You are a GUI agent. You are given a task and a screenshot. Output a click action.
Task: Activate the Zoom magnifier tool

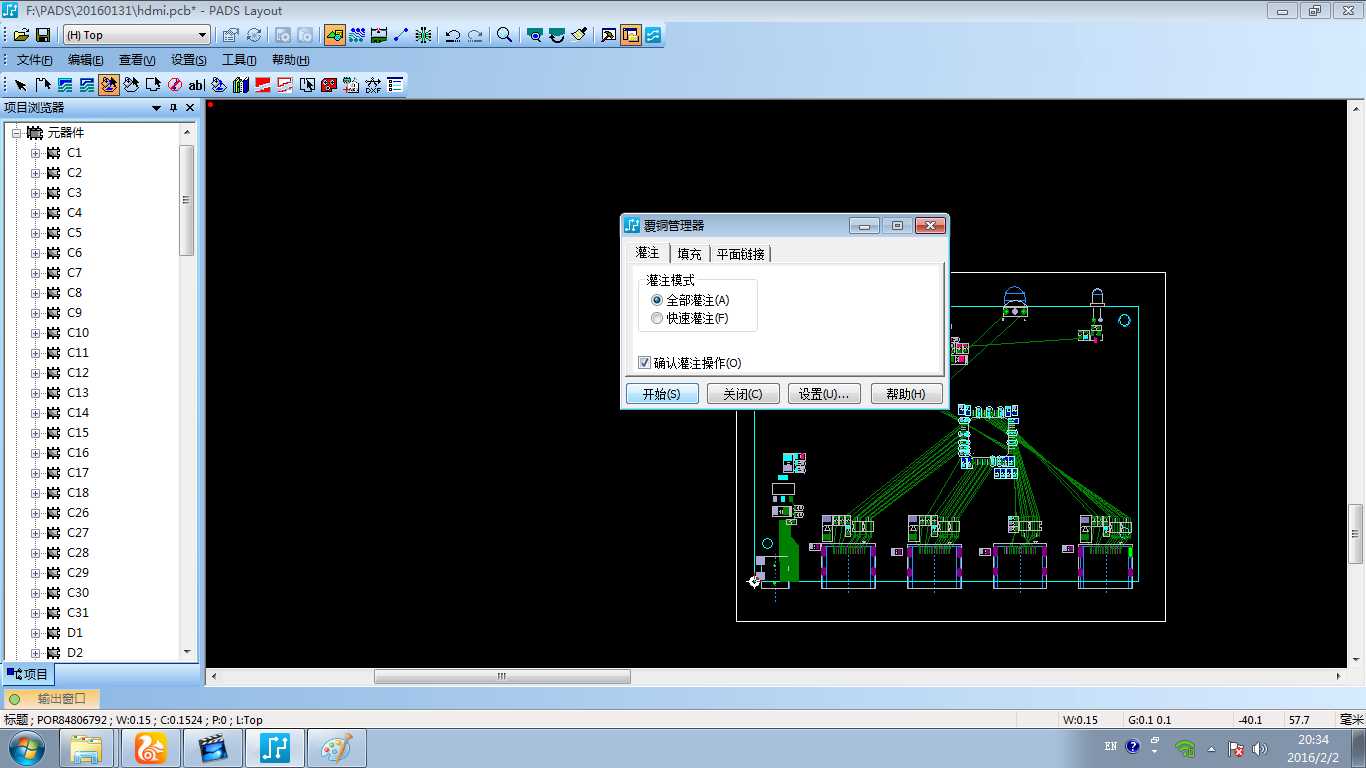pos(505,35)
